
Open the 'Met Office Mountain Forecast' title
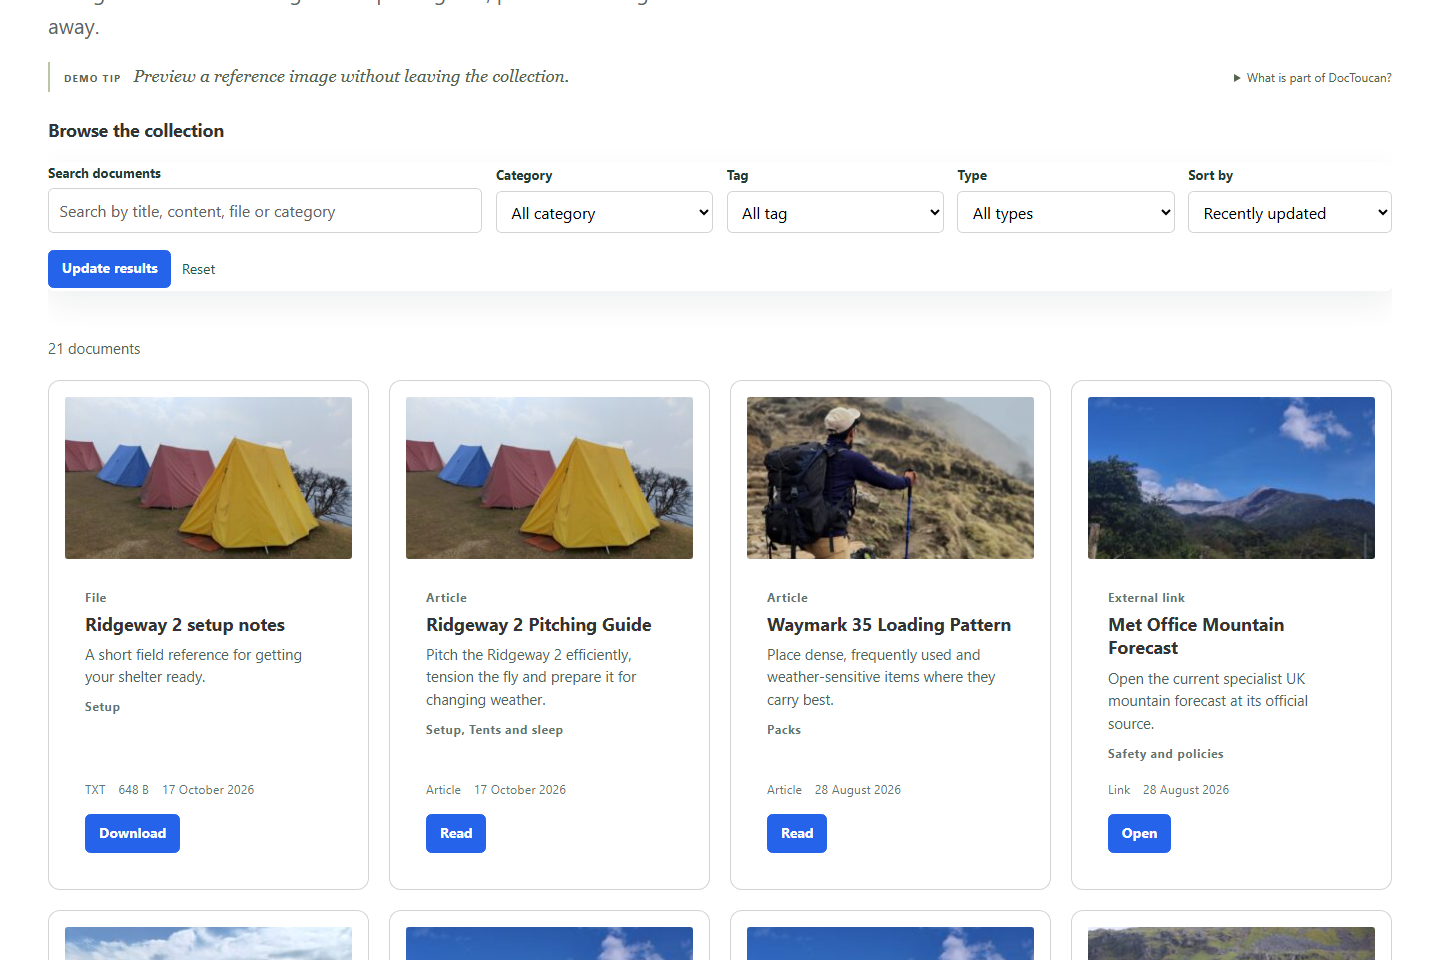coord(1196,636)
